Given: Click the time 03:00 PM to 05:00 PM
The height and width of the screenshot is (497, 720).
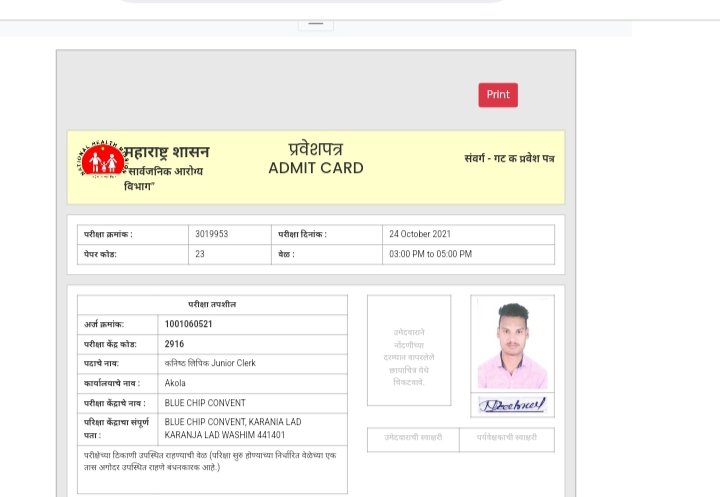Looking at the screenshot, I should point(430,254).
